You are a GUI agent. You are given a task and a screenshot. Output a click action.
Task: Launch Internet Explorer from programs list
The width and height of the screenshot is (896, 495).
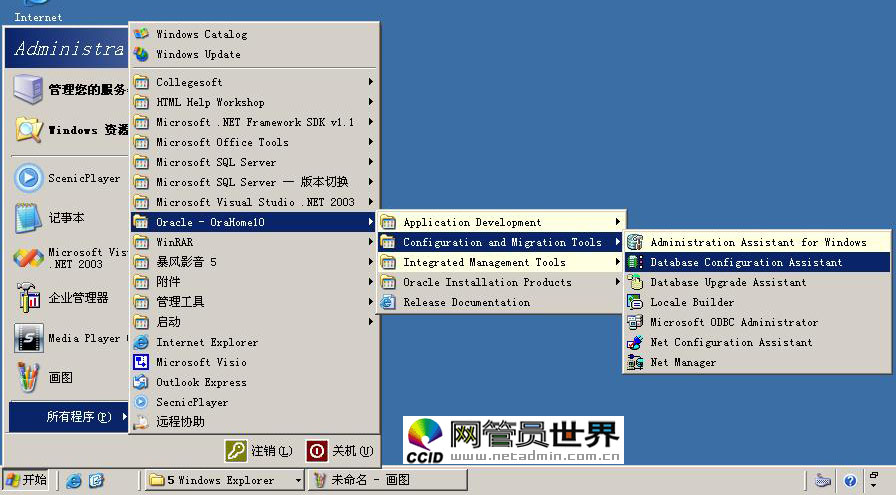pos(255,342)
